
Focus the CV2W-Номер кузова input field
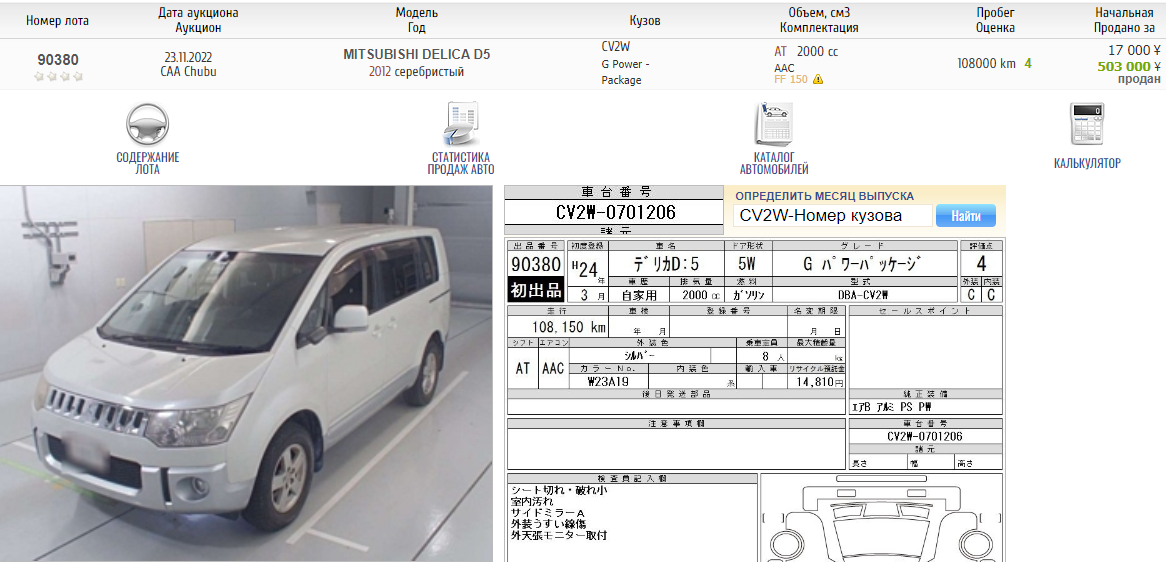pos(832,216)
